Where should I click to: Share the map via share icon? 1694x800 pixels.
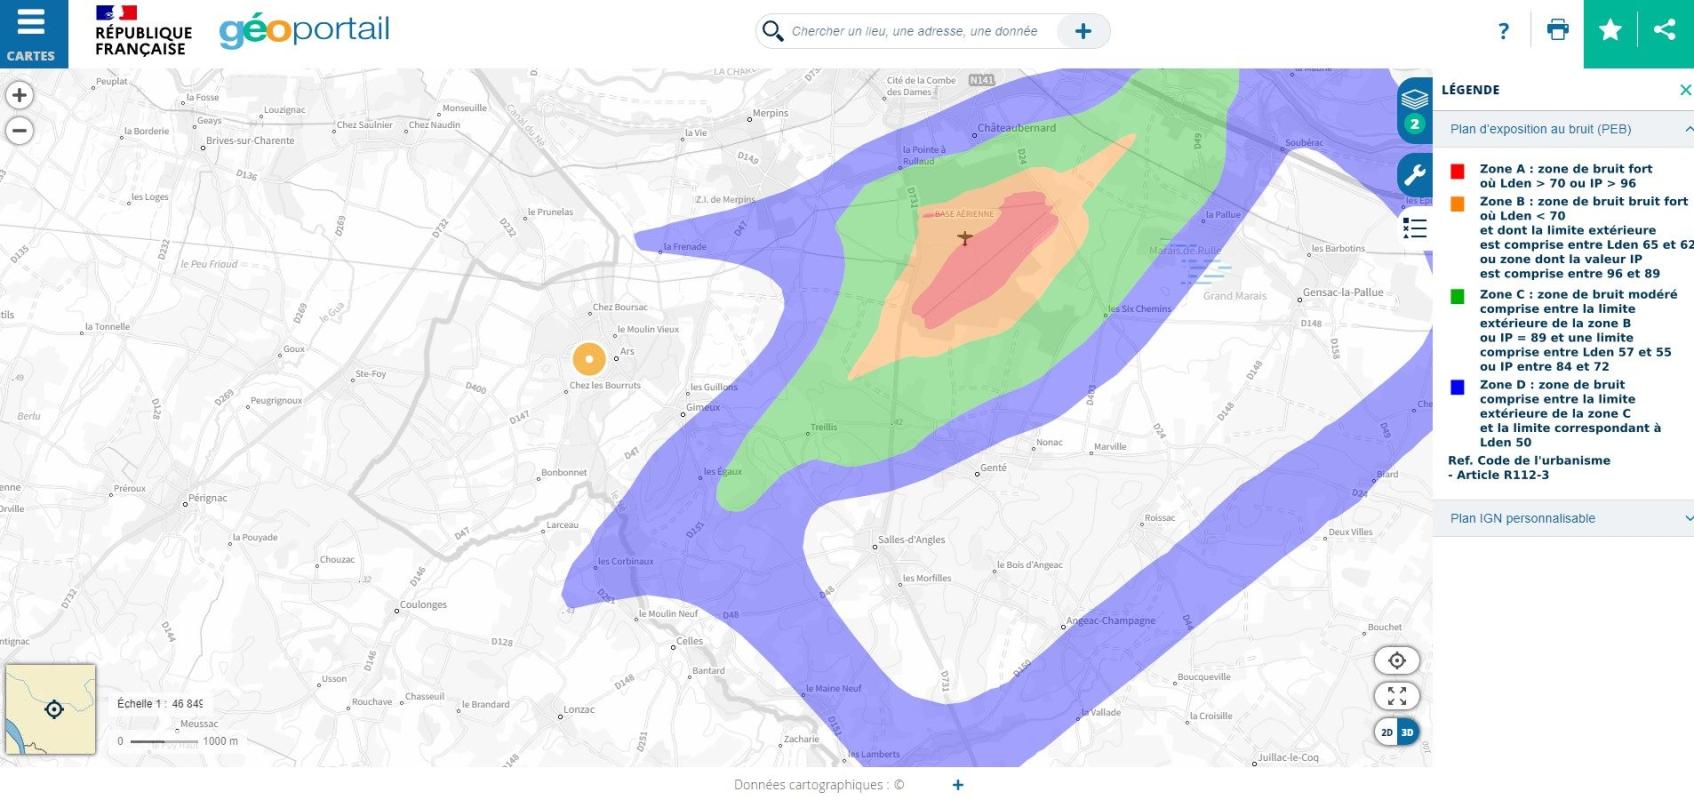(x=1665, y=31)
